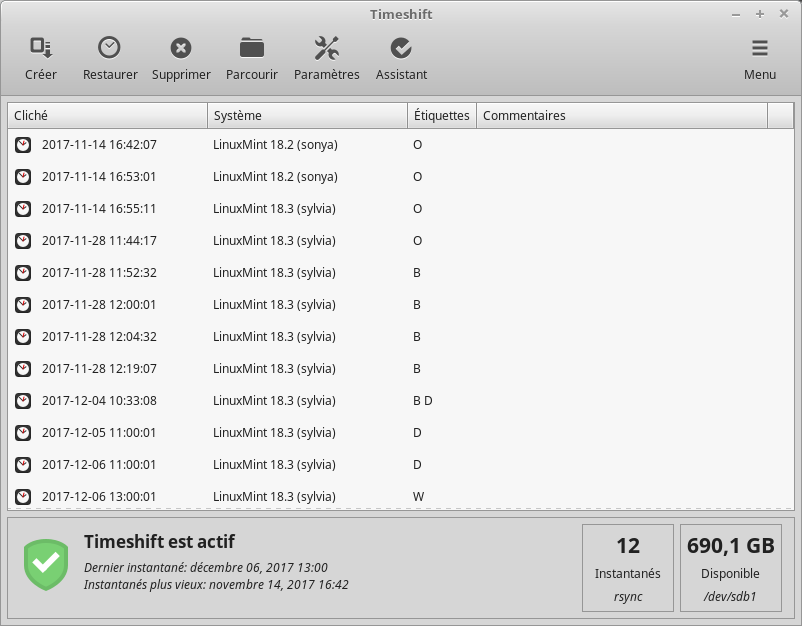Select clock icon of snapshot 2017-11-28 12:19:07
Viewport: 802px width, 626px height.
(x=23, y=369)
